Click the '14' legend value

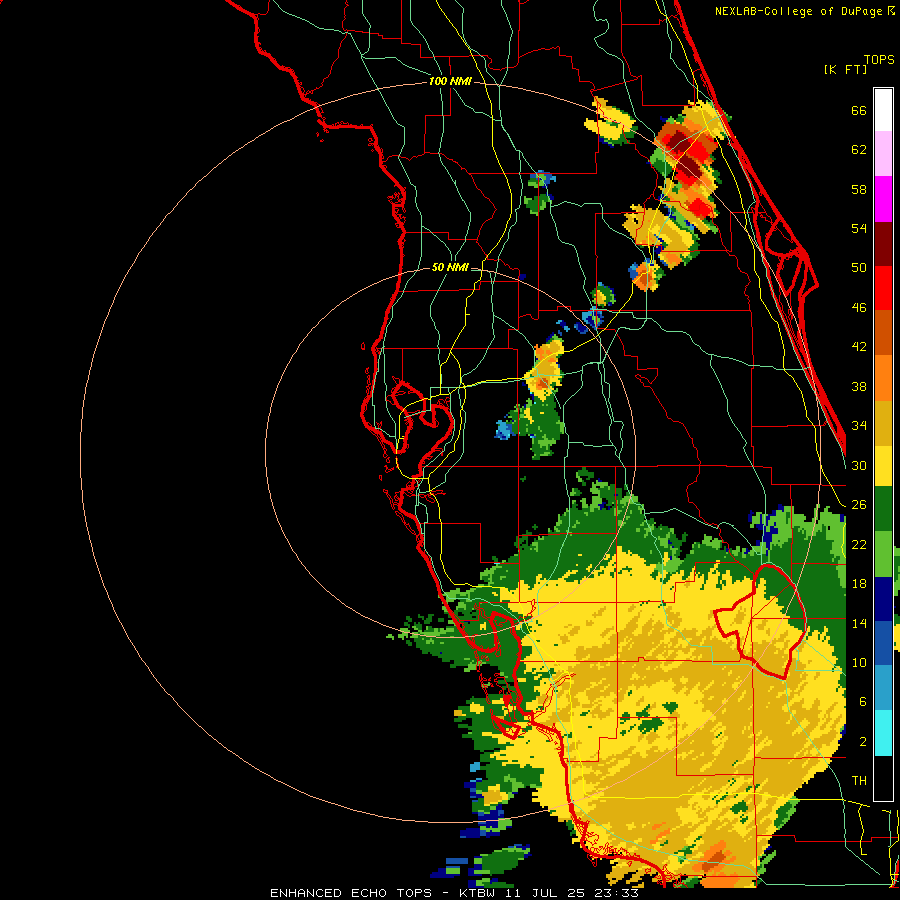tap(859, 623)
